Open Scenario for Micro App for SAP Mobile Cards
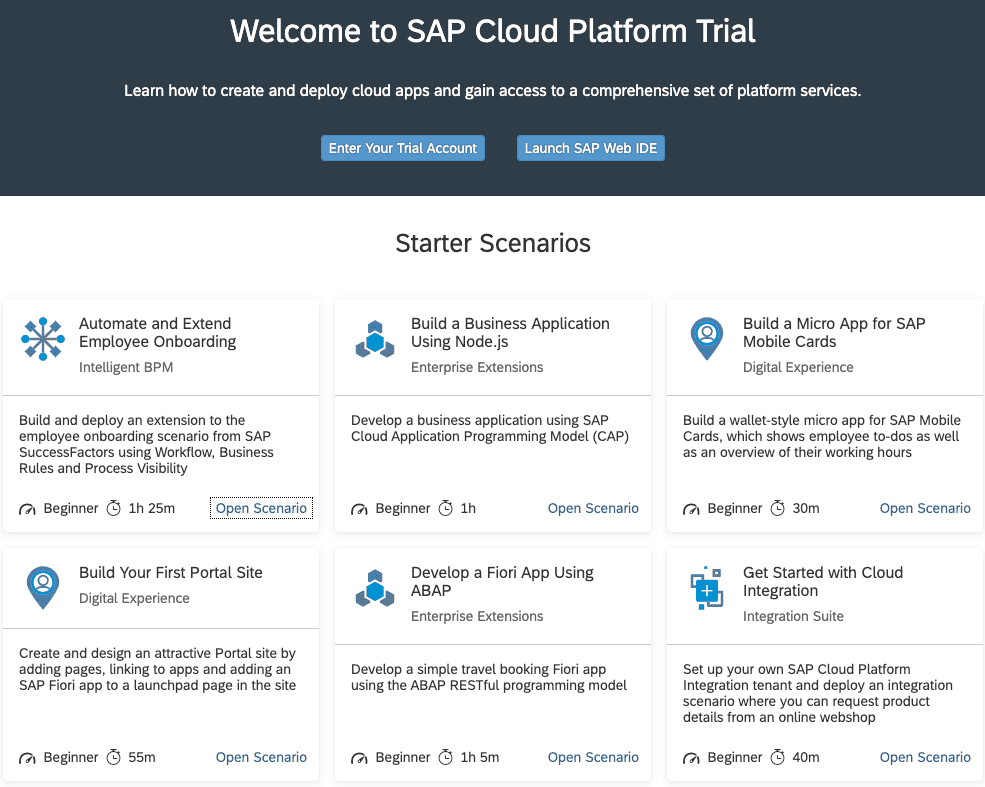Screen dimensions: 985x787 [x=925, y=509]
